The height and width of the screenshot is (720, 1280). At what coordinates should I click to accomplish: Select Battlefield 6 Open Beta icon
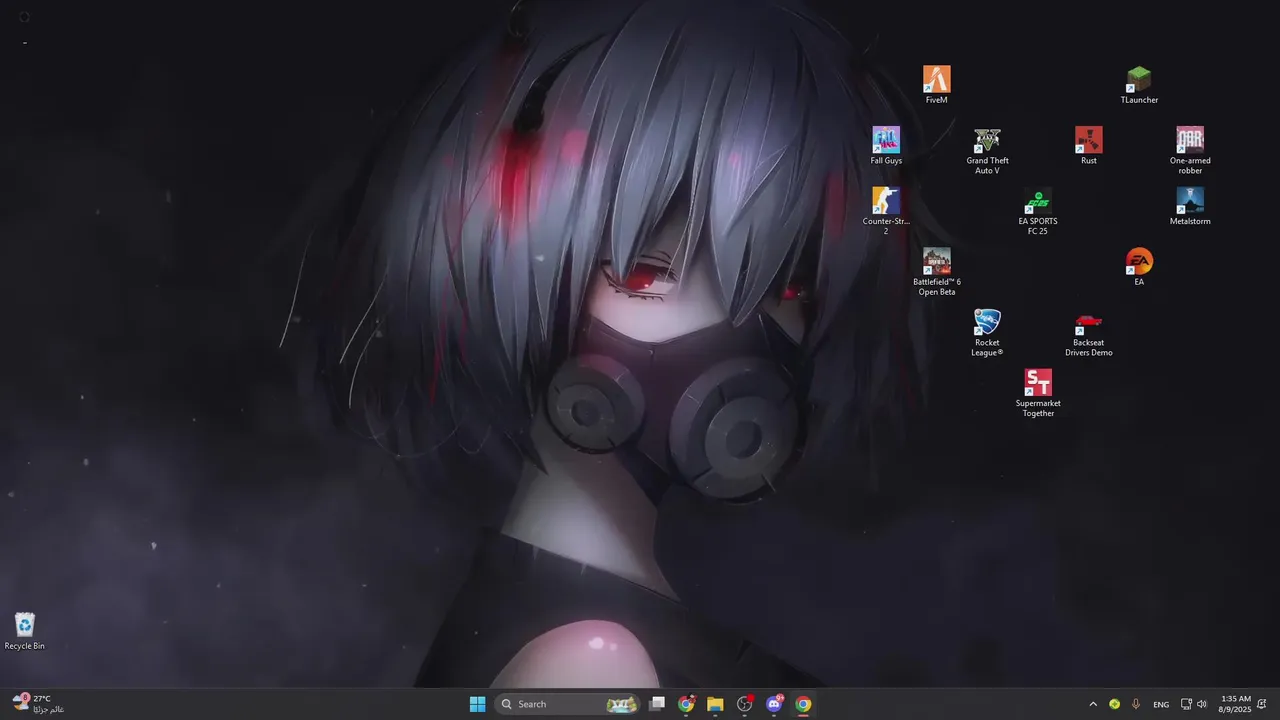(x=937, y=272)
